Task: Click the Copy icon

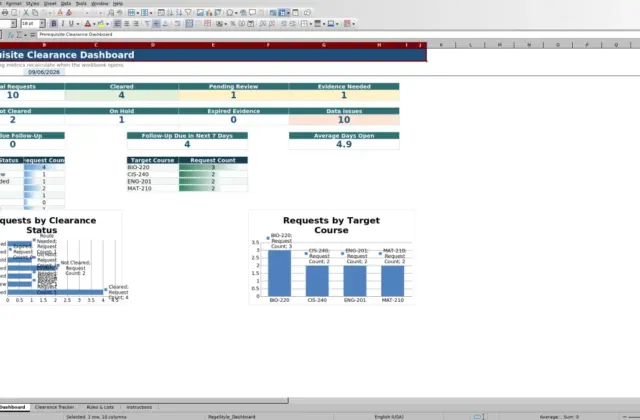Action: [x=35, y=13]
